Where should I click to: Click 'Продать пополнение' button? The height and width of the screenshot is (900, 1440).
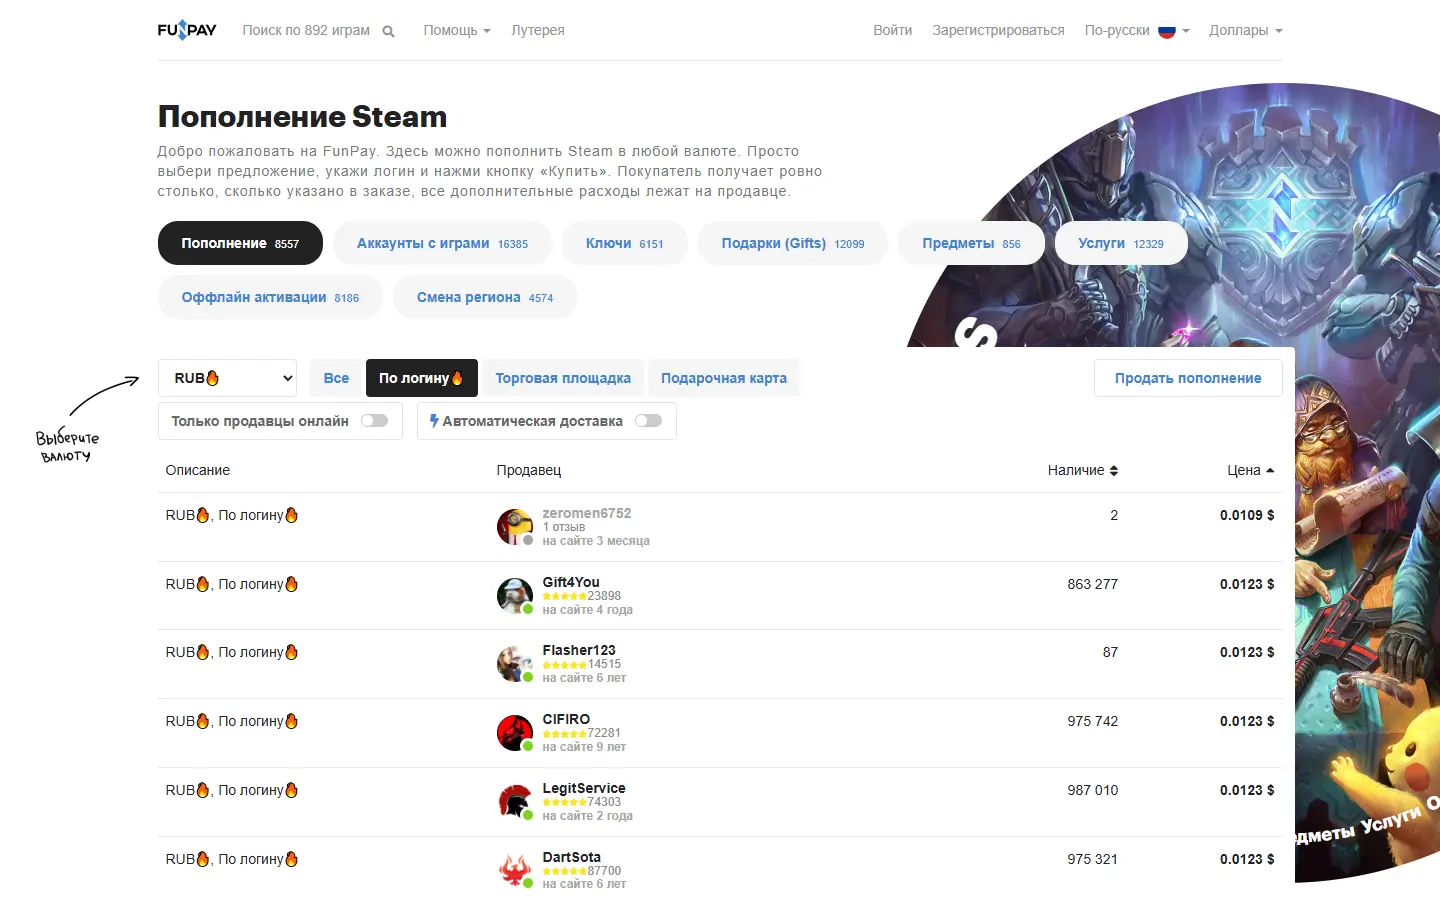click(1188, 378)
